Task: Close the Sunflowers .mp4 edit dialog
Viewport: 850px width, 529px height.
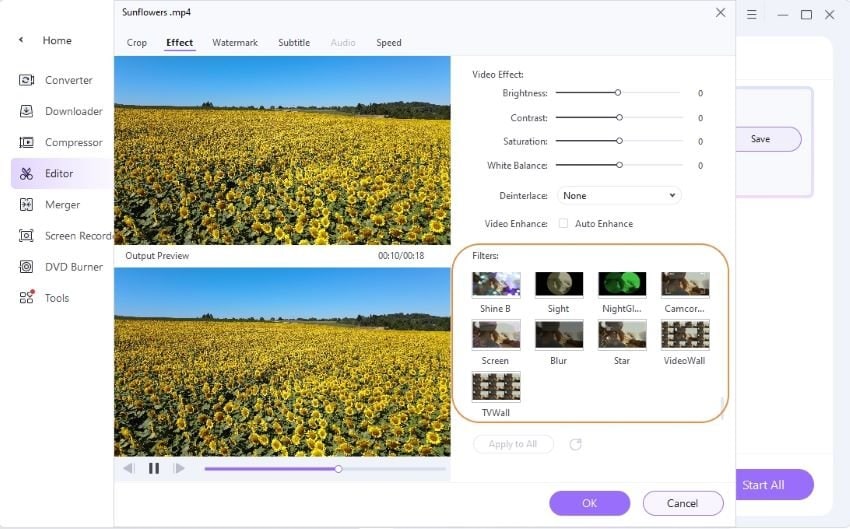Action: pos(720,12)
